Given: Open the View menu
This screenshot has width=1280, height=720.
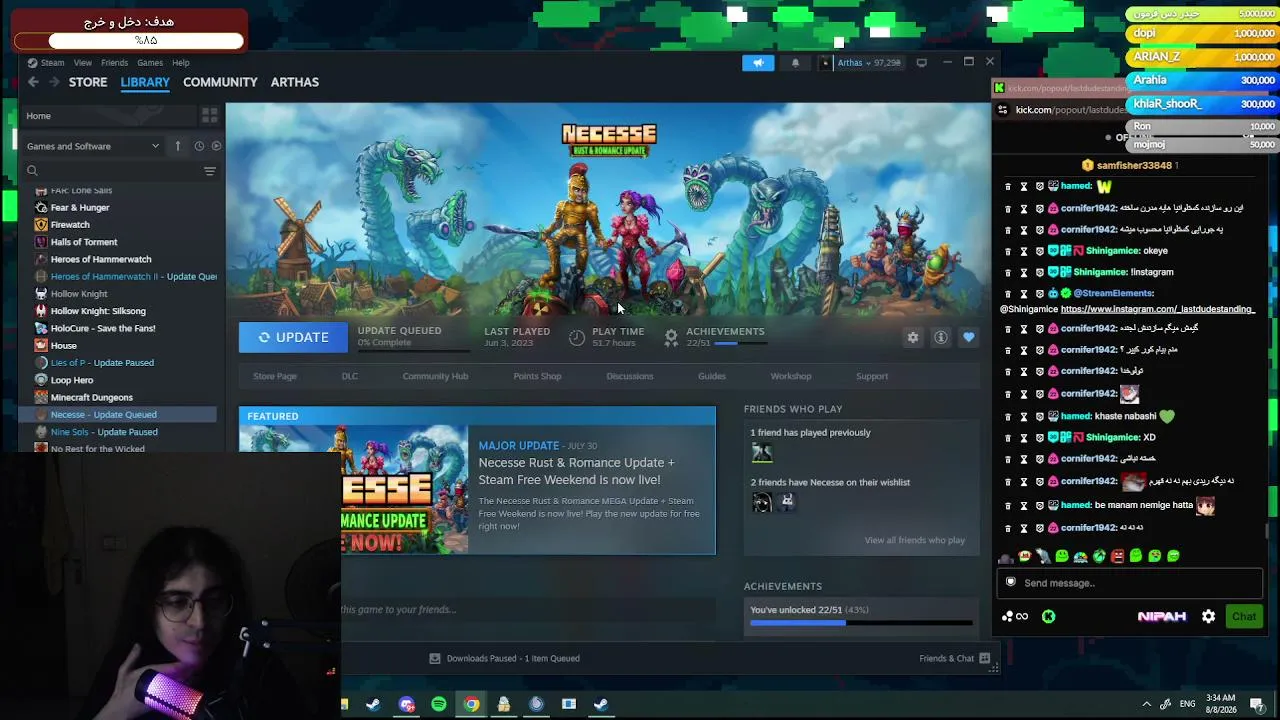Looking at the screenshot, I should click(83, 63).
